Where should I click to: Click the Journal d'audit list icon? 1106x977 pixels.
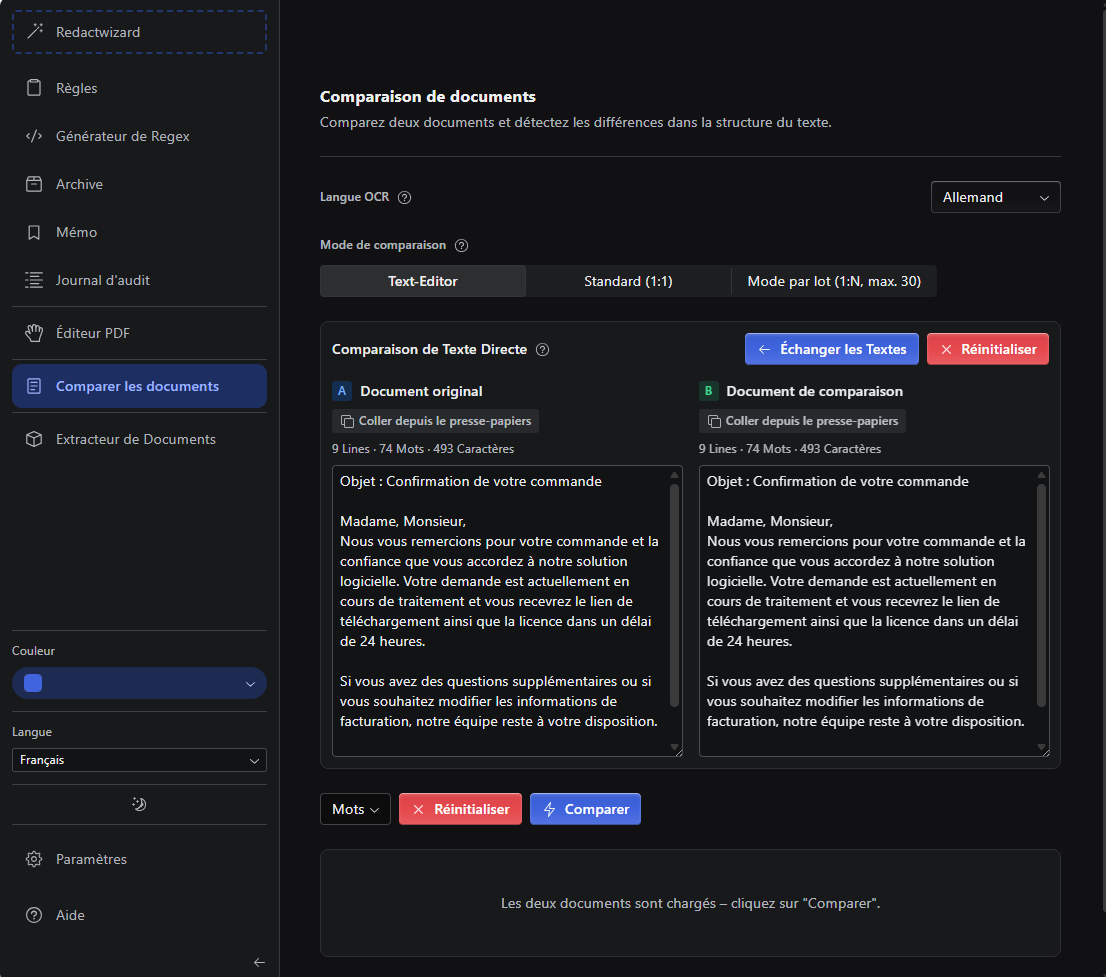[x=34, y=280]
